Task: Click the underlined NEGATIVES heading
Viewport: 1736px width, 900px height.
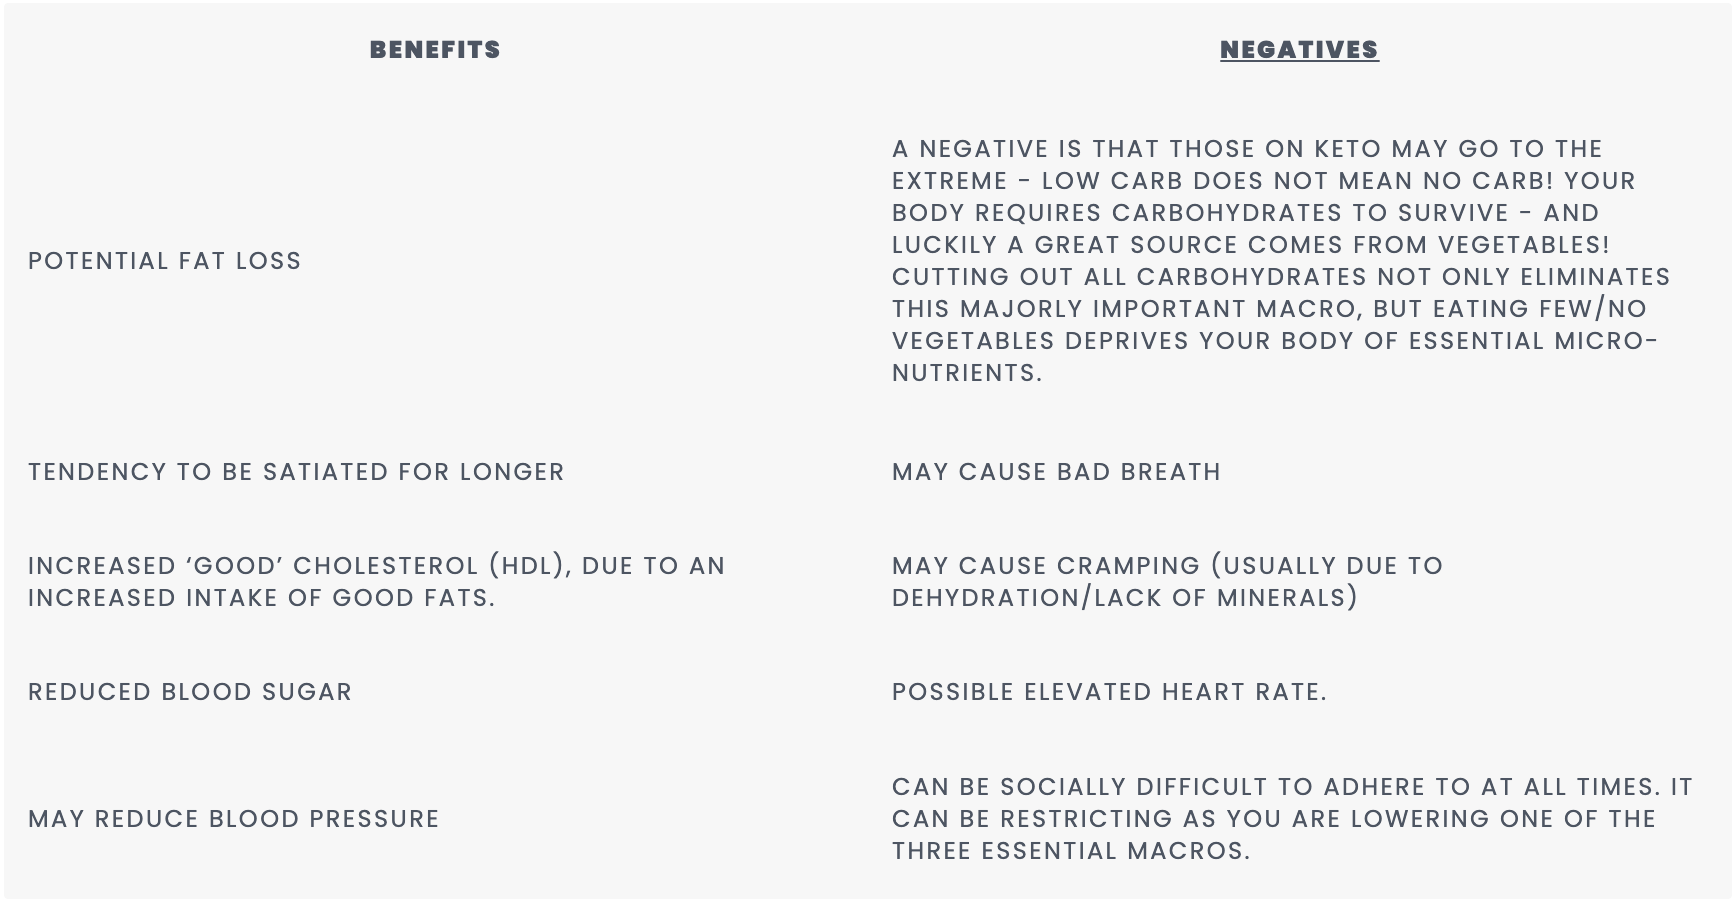Action: 1299,50
